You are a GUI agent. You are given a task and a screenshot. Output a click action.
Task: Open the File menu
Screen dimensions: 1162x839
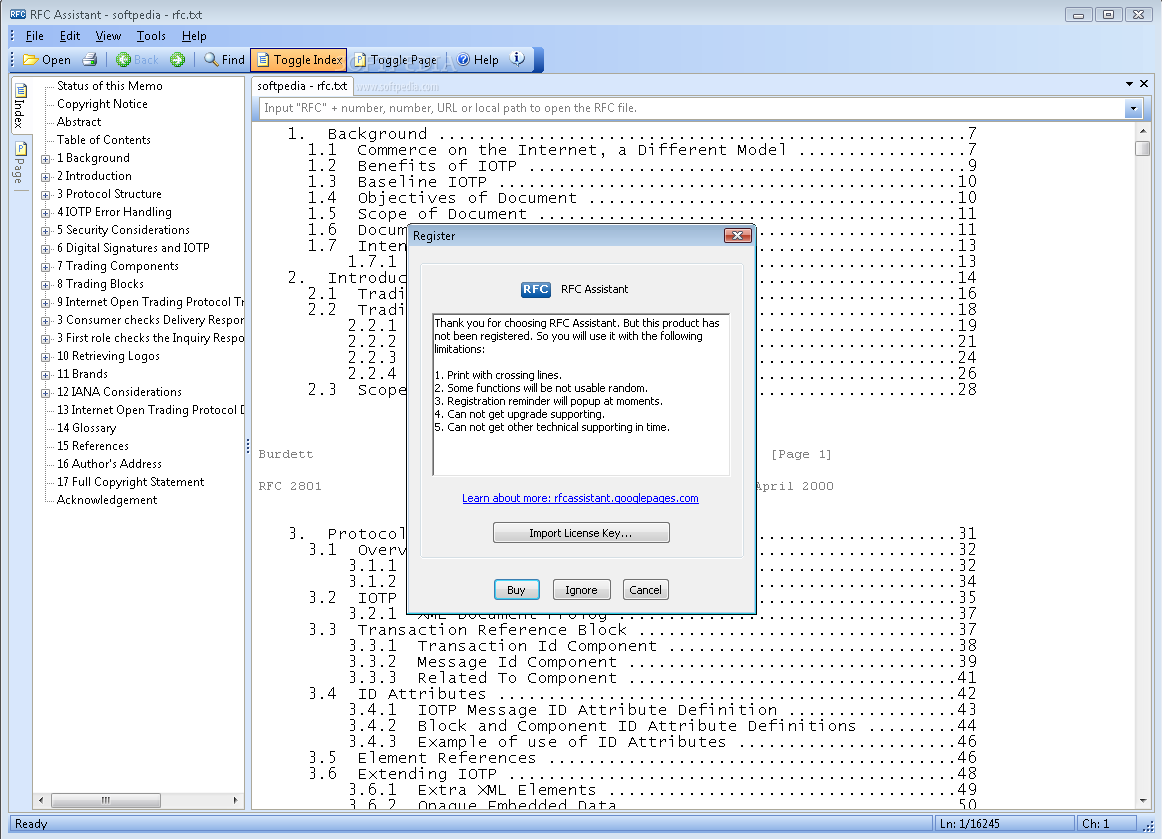pos(34,36)
